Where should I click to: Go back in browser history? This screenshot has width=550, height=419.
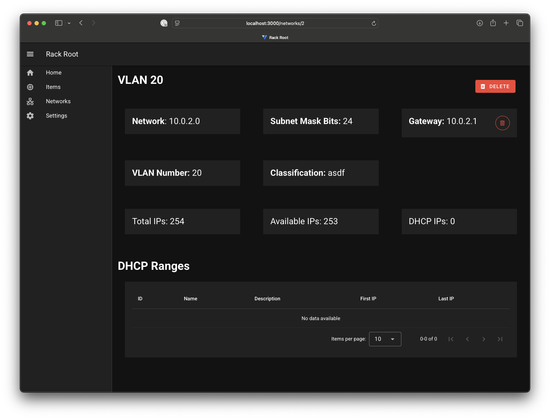[x=81, y=23]
